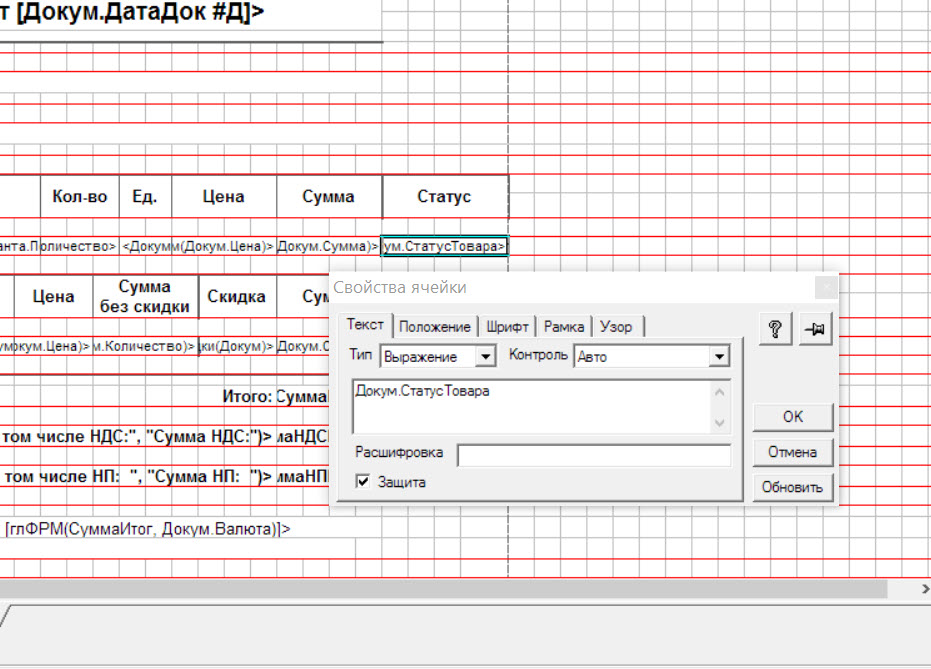Click the help question mark icon
931x669 pixels.
775,328
